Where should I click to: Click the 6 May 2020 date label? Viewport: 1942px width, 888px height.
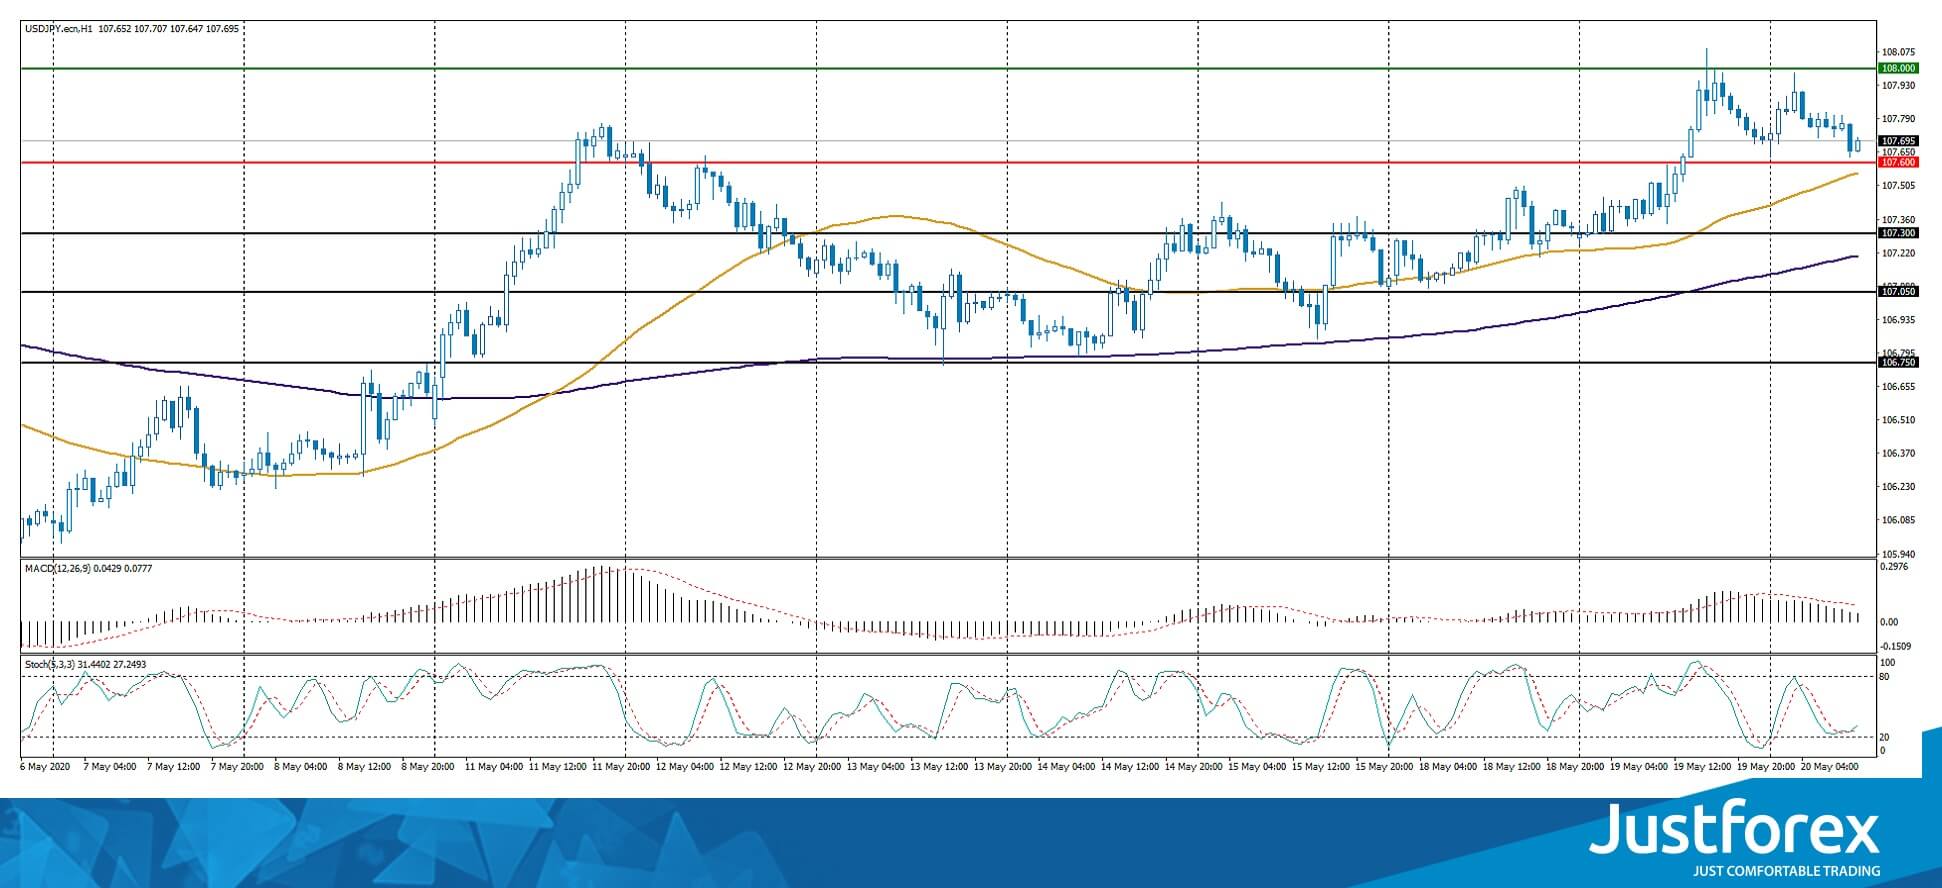pos(46,767)
